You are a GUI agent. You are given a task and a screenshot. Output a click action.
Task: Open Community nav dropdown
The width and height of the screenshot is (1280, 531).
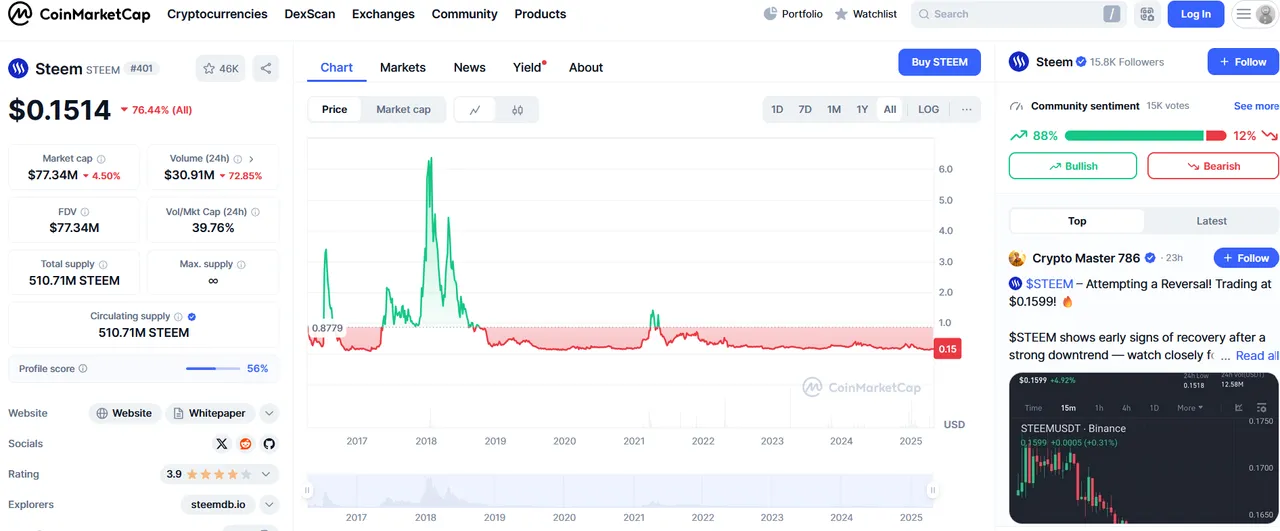point(464,14)
